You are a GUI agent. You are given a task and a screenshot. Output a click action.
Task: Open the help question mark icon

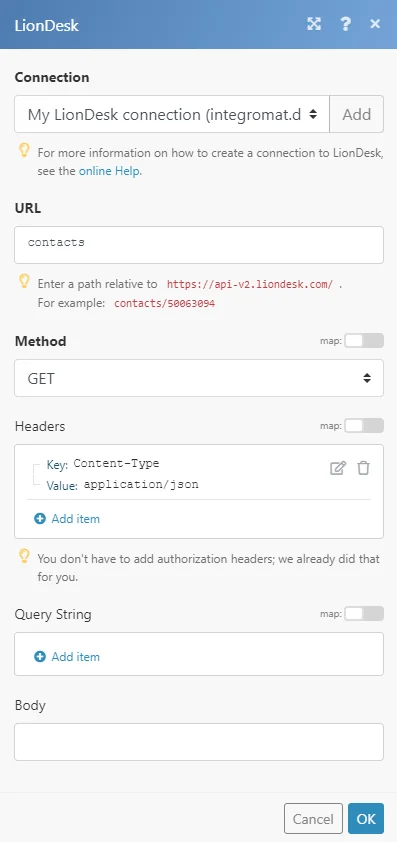click(x=345, y=24)
